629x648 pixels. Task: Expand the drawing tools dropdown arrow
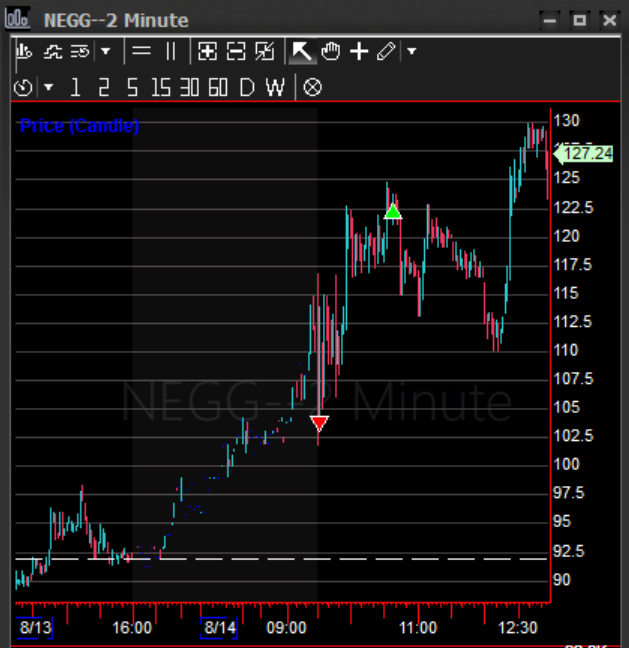[x=412, y=52]
